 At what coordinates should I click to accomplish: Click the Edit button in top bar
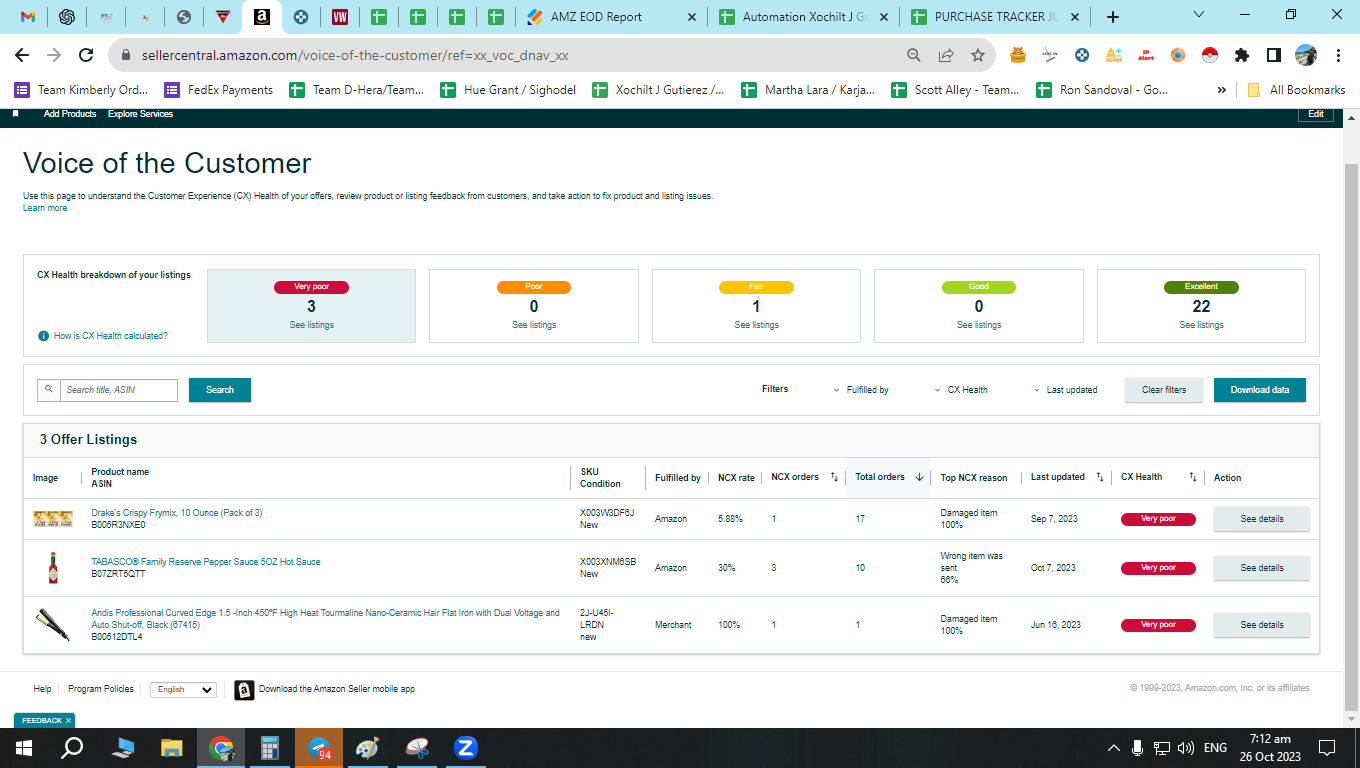coord(1316,114)
